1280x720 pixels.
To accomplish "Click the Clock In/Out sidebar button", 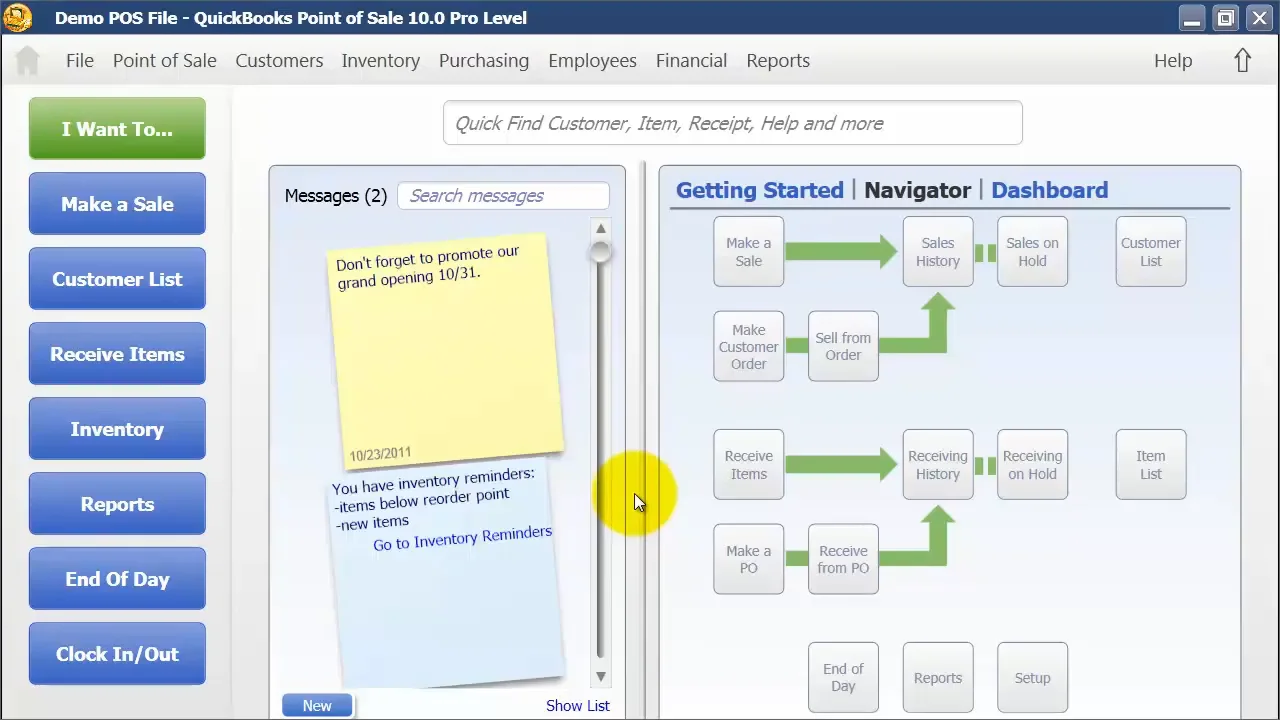I will [x=117, y=654].
